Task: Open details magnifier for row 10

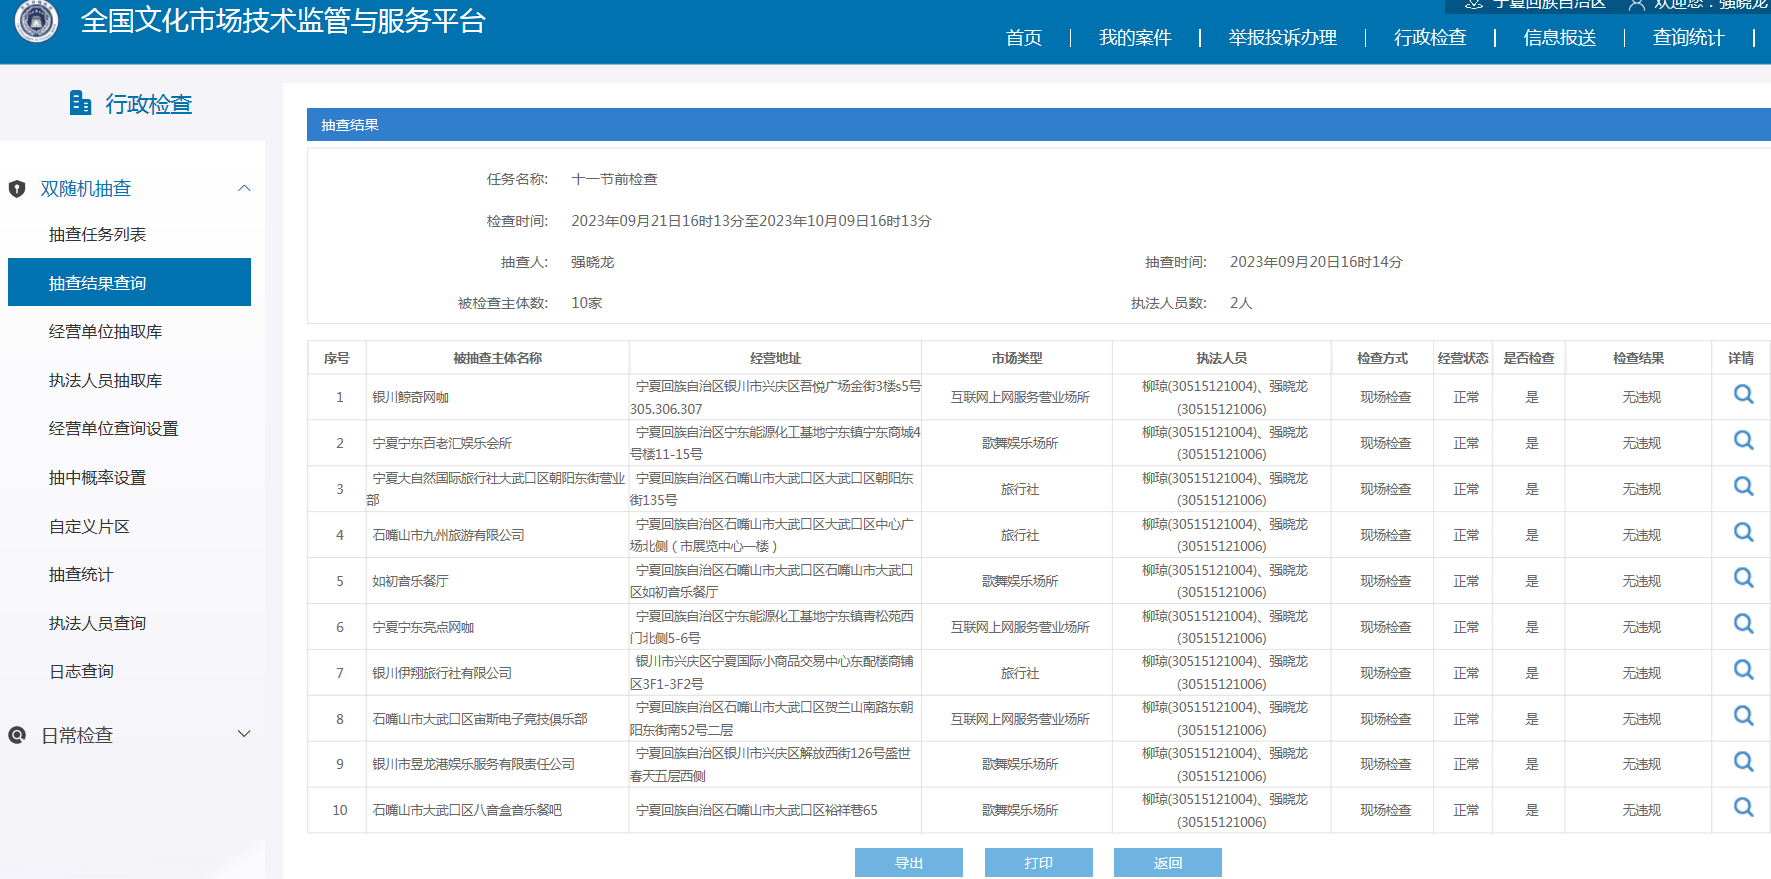Action: 1743,808
